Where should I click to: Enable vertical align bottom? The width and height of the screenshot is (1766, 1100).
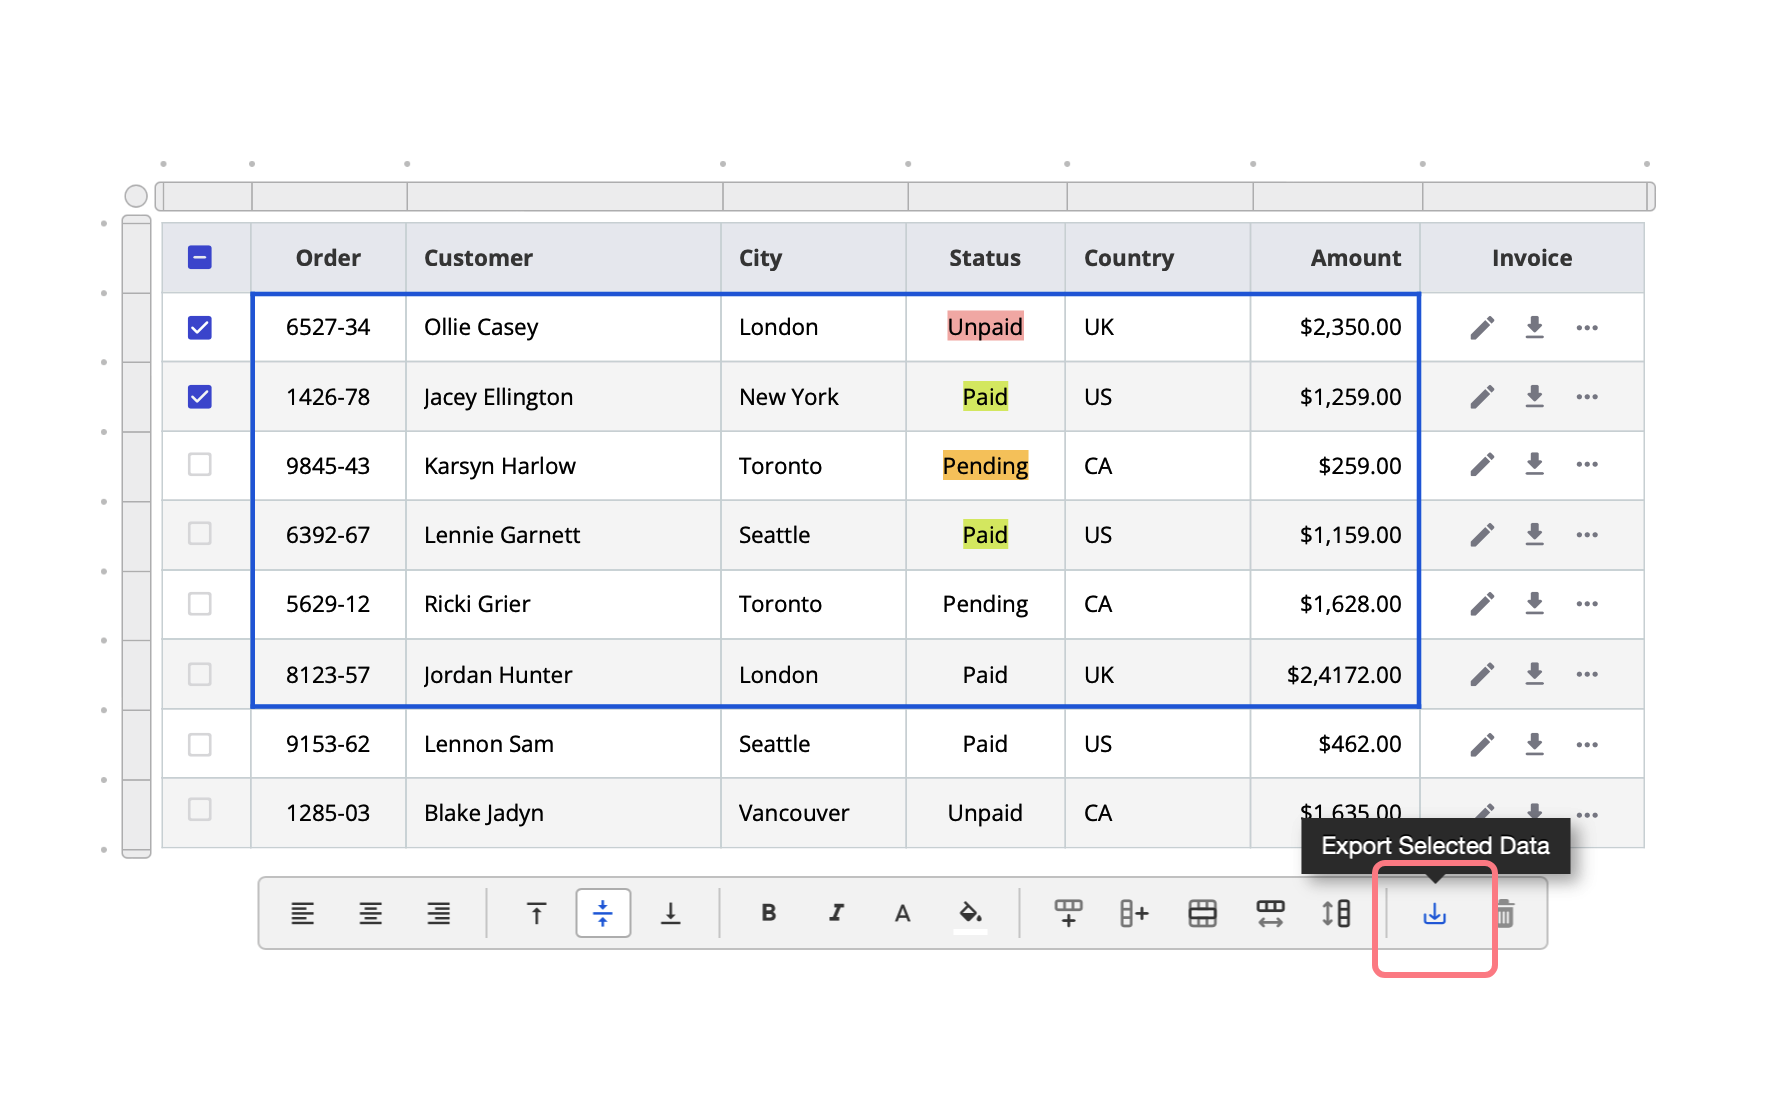coord(670,913)
